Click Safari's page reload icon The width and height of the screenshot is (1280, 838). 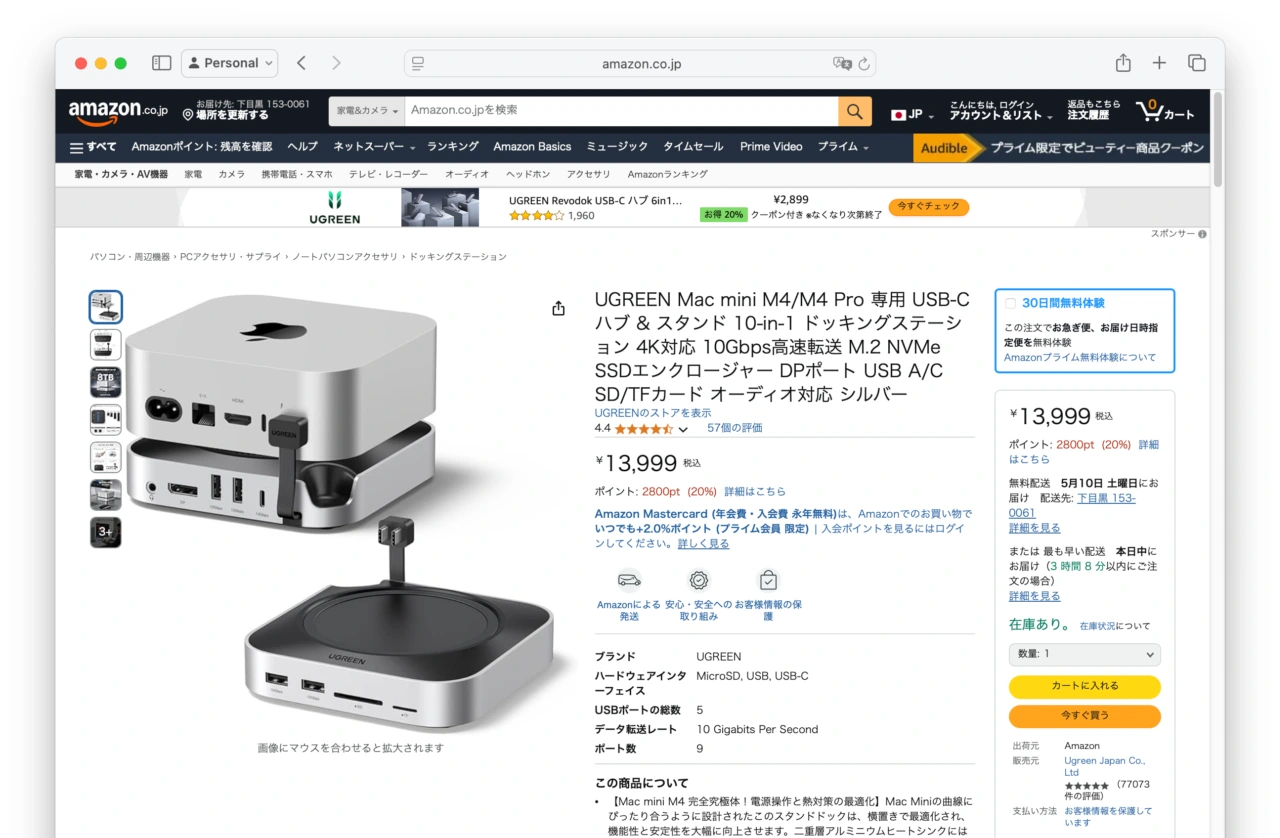pos(865,63)
